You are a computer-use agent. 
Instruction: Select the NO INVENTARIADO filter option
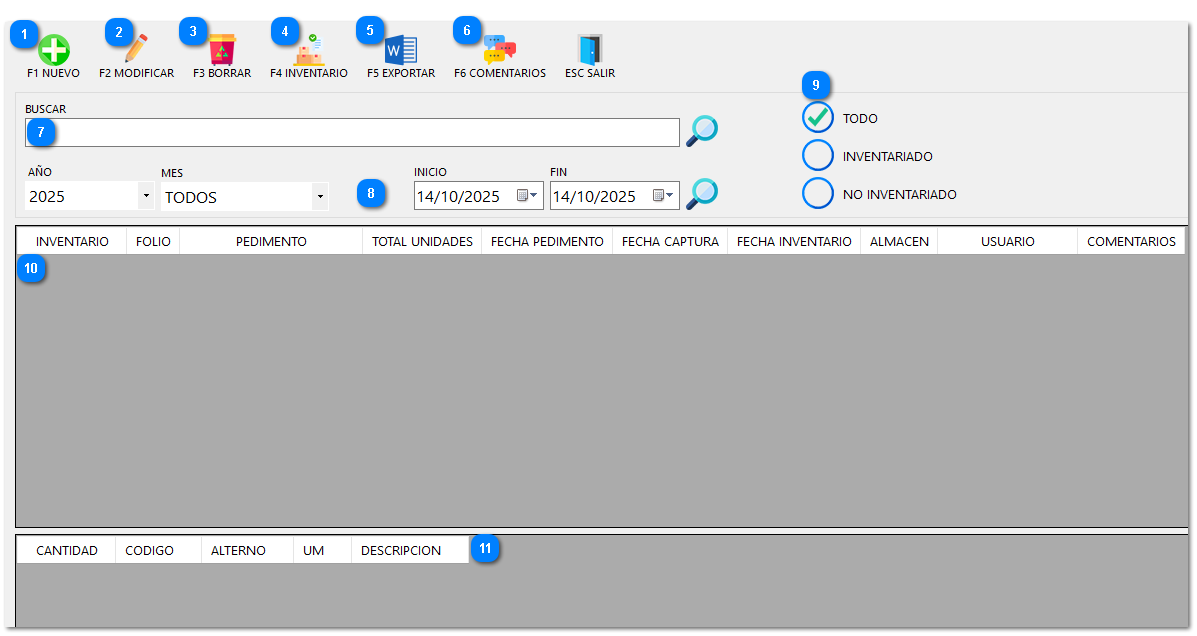pos(818,193)
